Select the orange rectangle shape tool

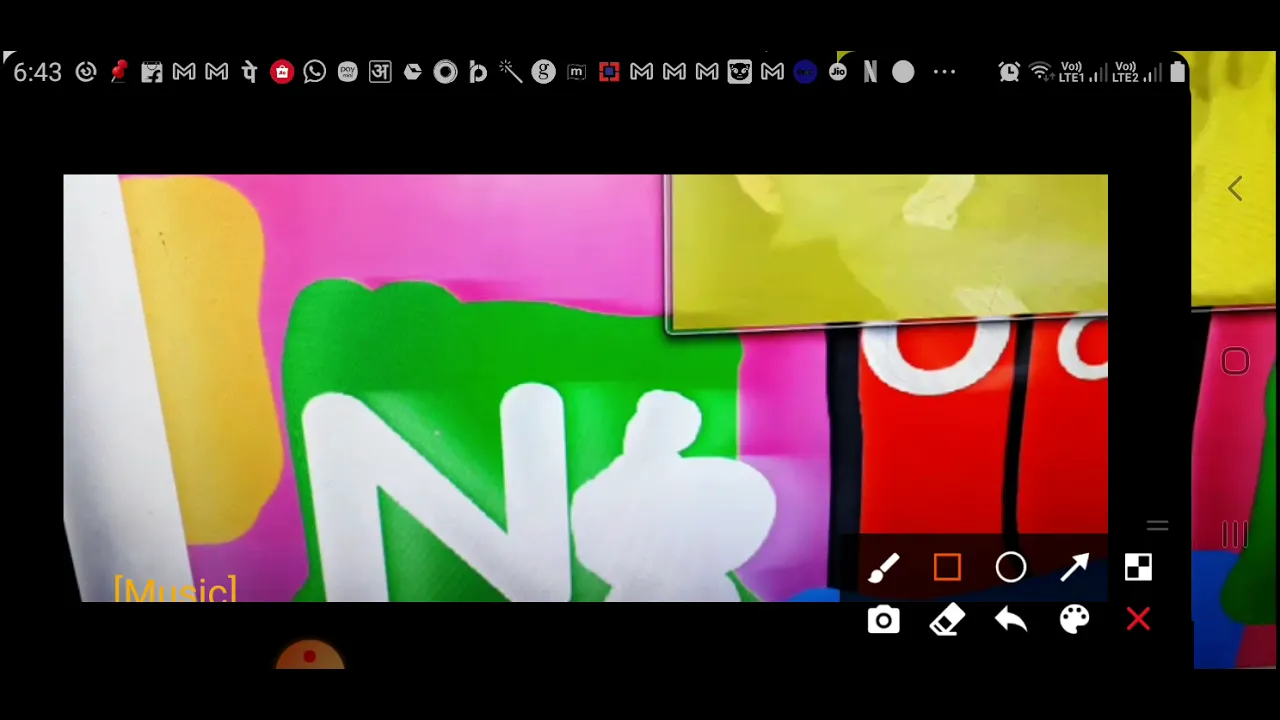(947, 568)
